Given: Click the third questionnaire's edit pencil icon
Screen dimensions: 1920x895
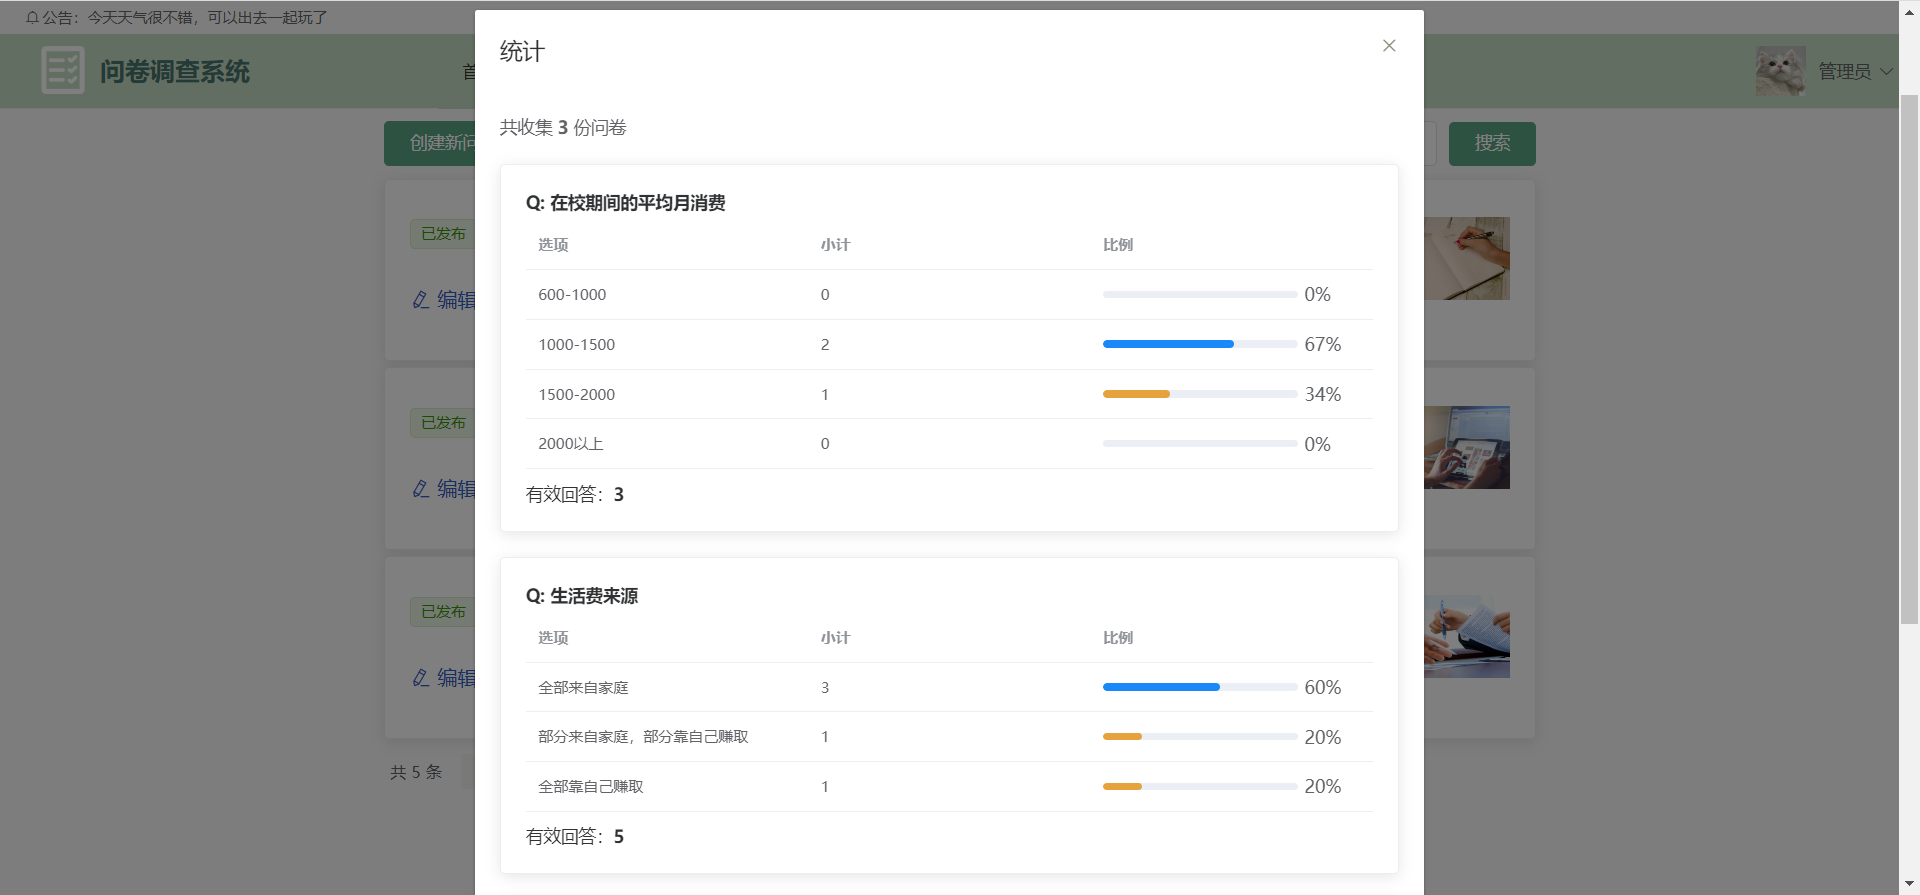Looking at the screenshot, I should 421,678.
